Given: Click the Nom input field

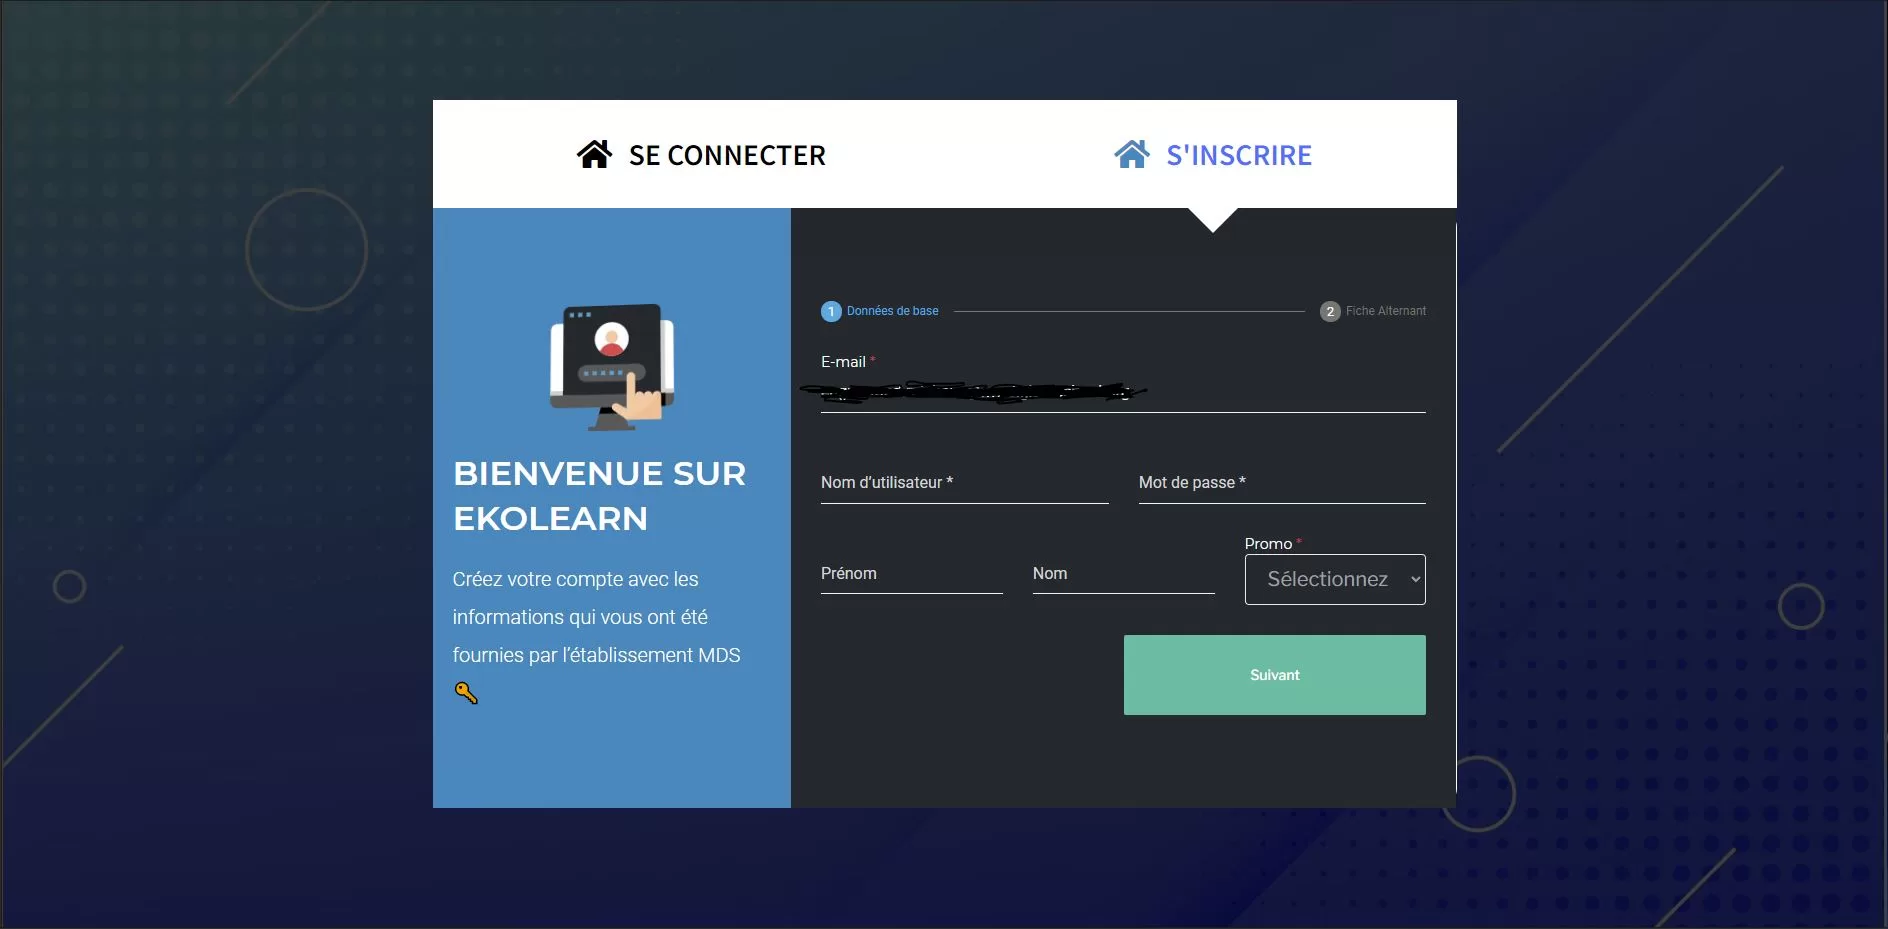Looking at the screenshot, I should (1124, 574).
